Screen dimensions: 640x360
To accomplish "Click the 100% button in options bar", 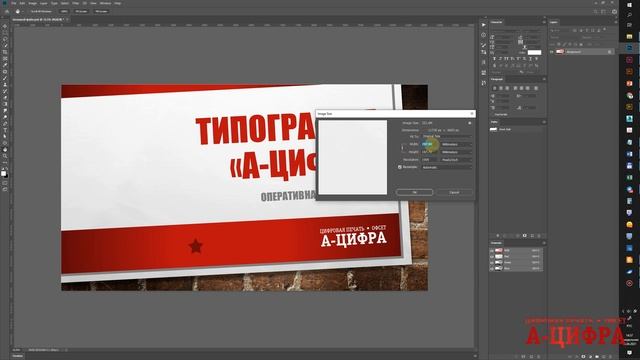I will pos(64,11).
